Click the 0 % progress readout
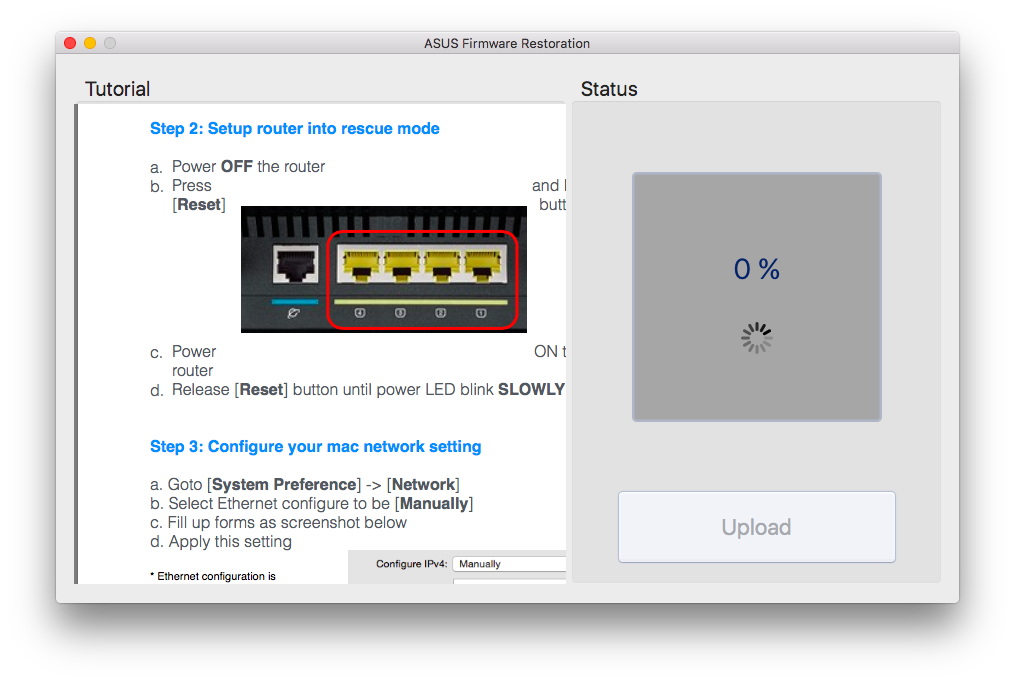Image resolution: width=1015 pixels, height=683 pixels. tap(757, 269)
